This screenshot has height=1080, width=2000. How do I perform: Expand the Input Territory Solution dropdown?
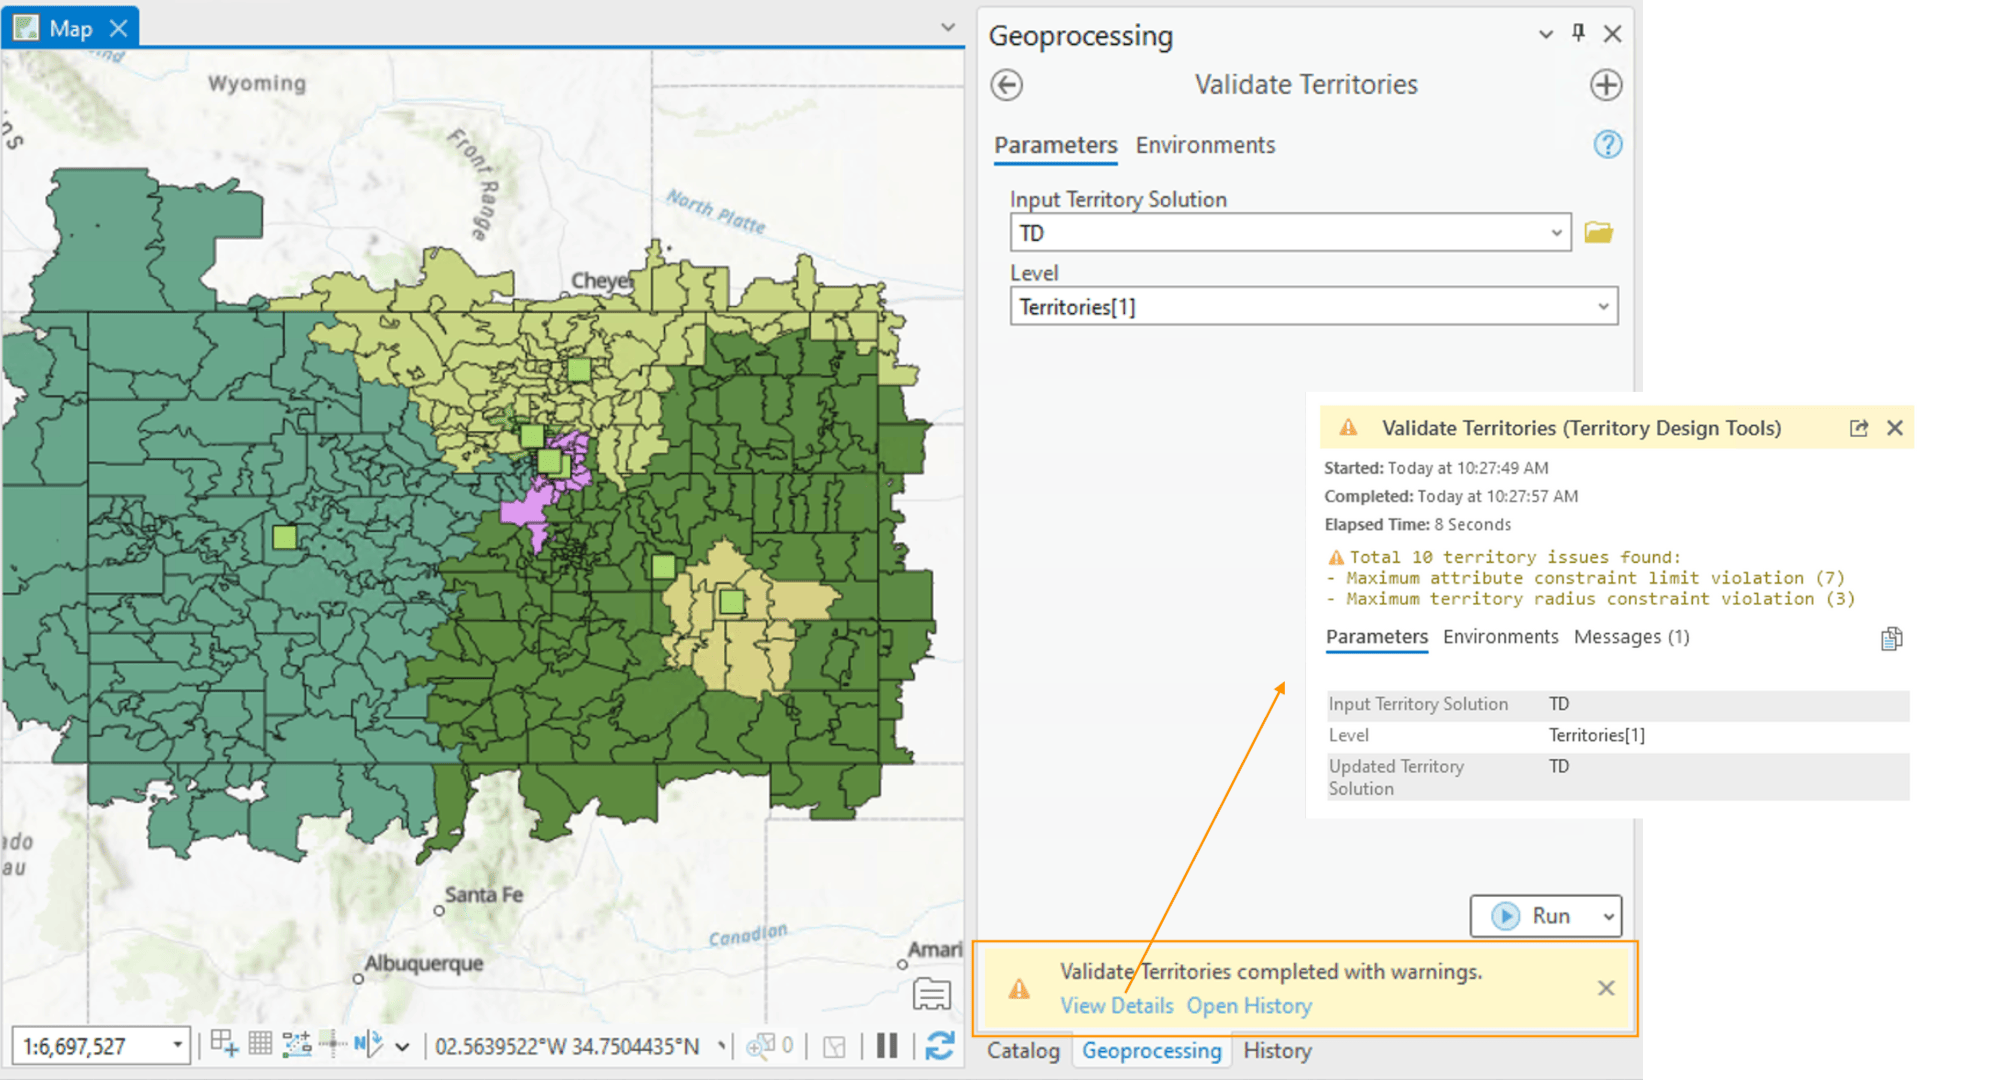click(x=1556, y=233)
